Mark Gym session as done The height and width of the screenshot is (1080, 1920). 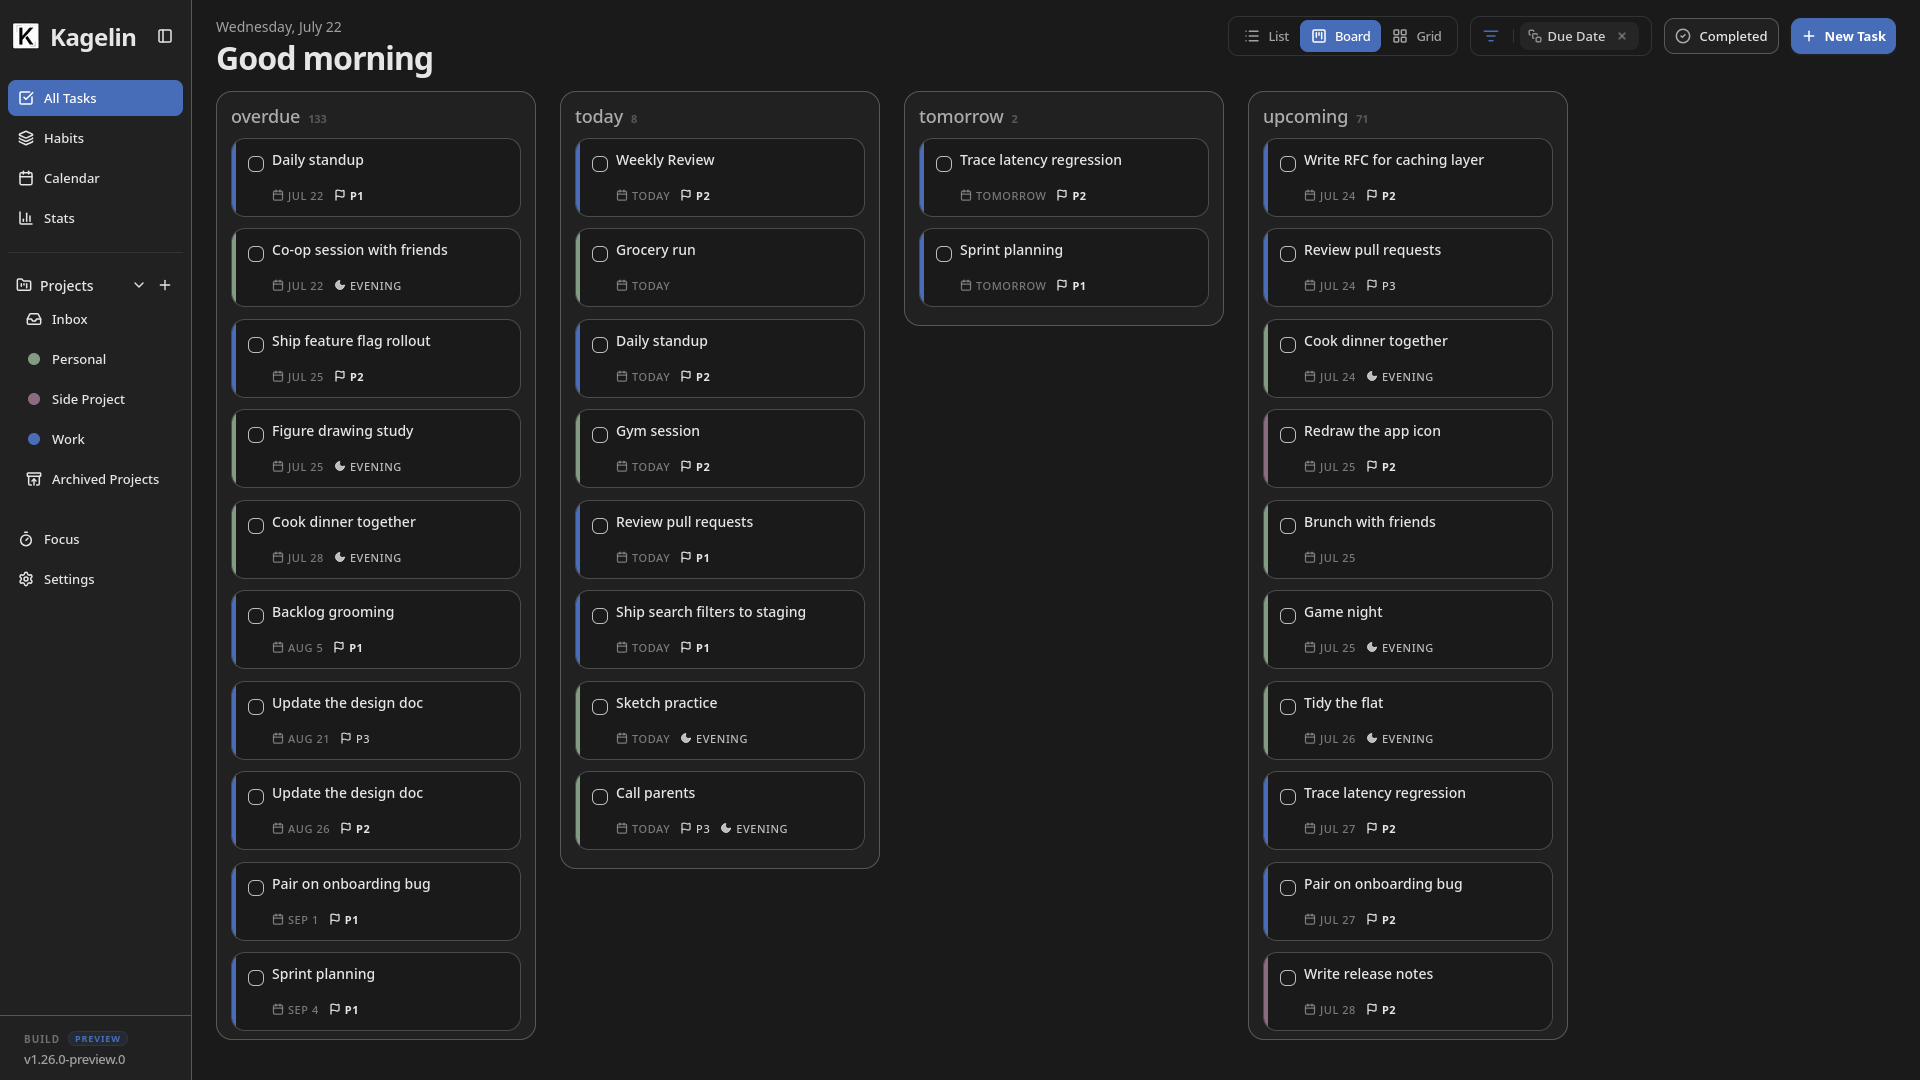click(x=600, y=435)
